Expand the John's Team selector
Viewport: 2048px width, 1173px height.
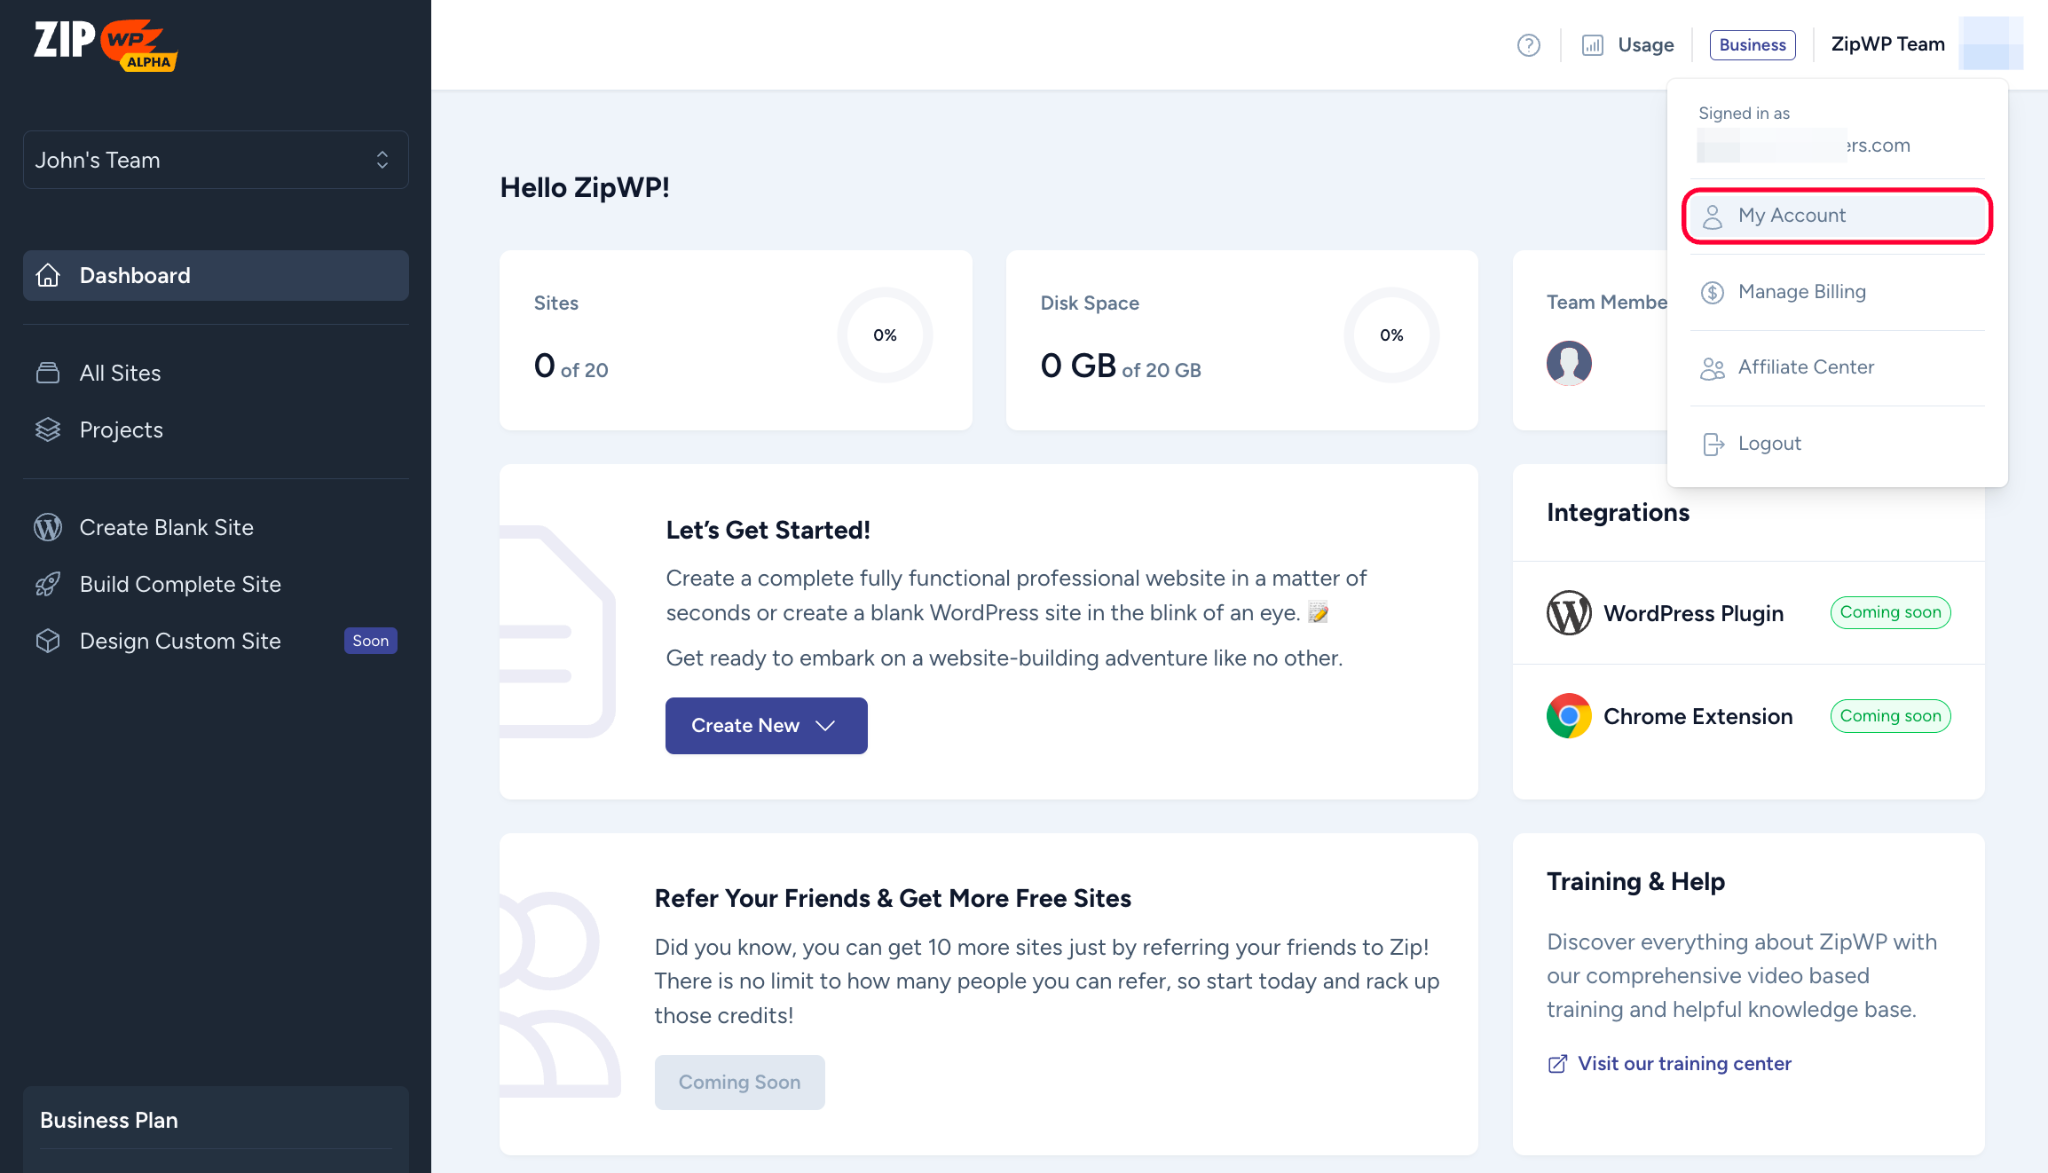(x=216, y=160)
